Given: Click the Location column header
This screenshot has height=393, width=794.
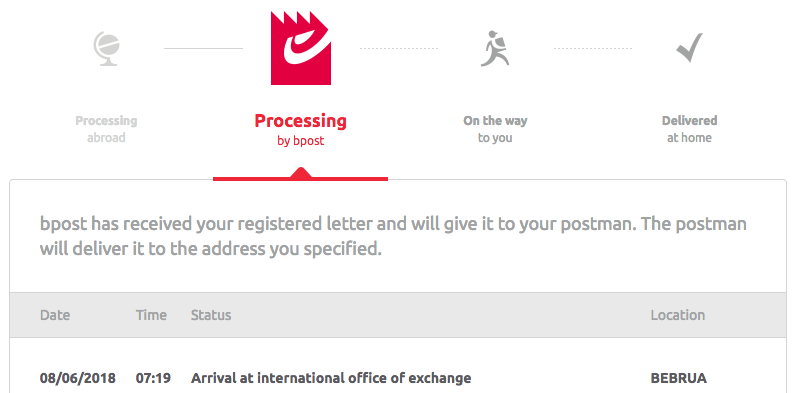Looking at the screenshot, I should 678,315.
